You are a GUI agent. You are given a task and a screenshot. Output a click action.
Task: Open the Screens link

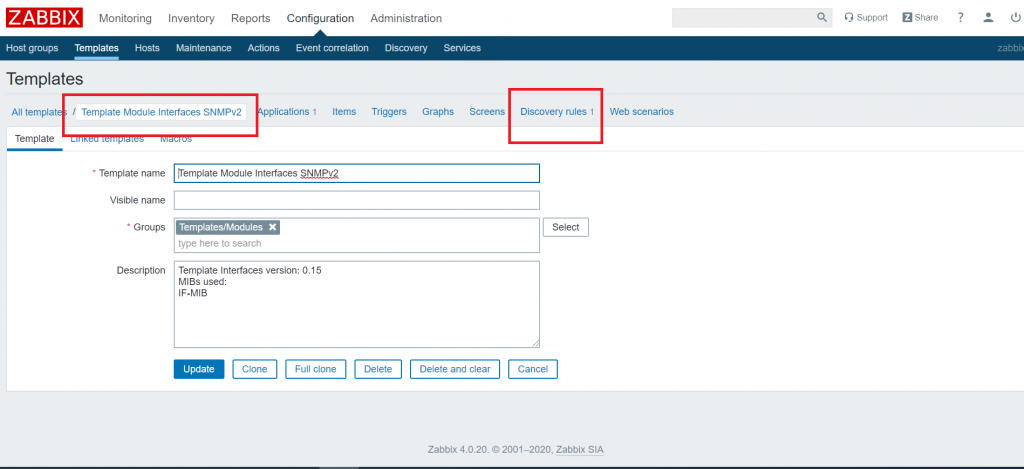coord(487,112)
